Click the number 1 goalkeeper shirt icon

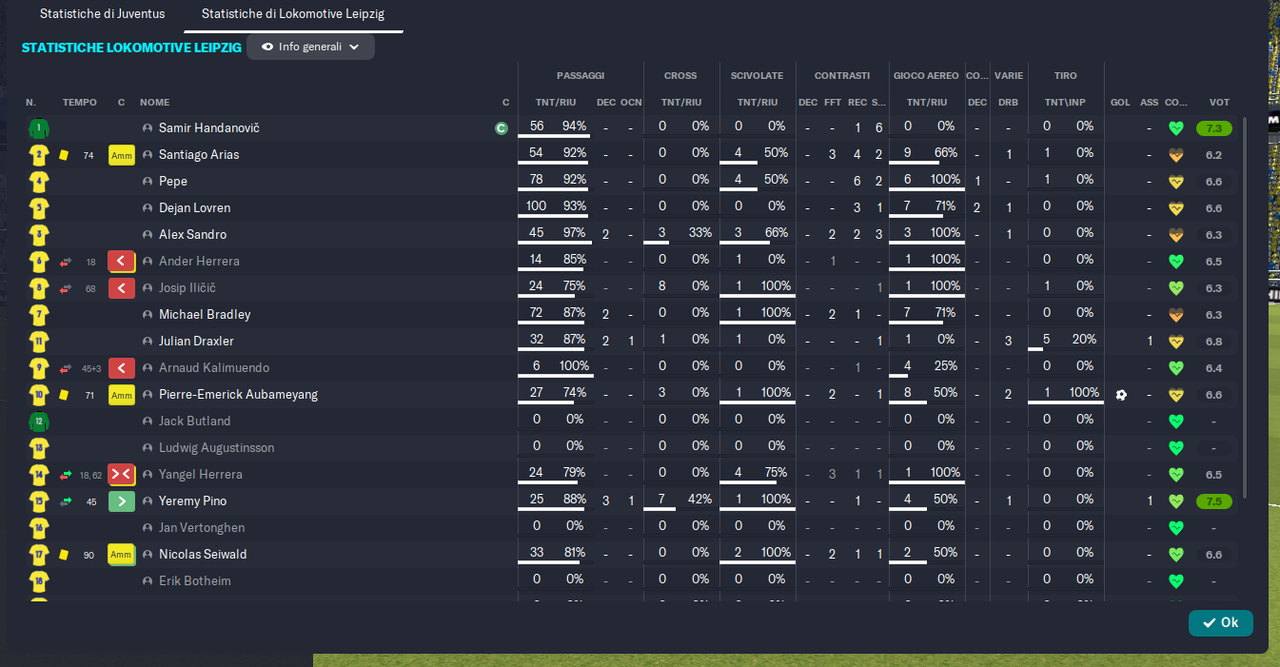[39, 128]
